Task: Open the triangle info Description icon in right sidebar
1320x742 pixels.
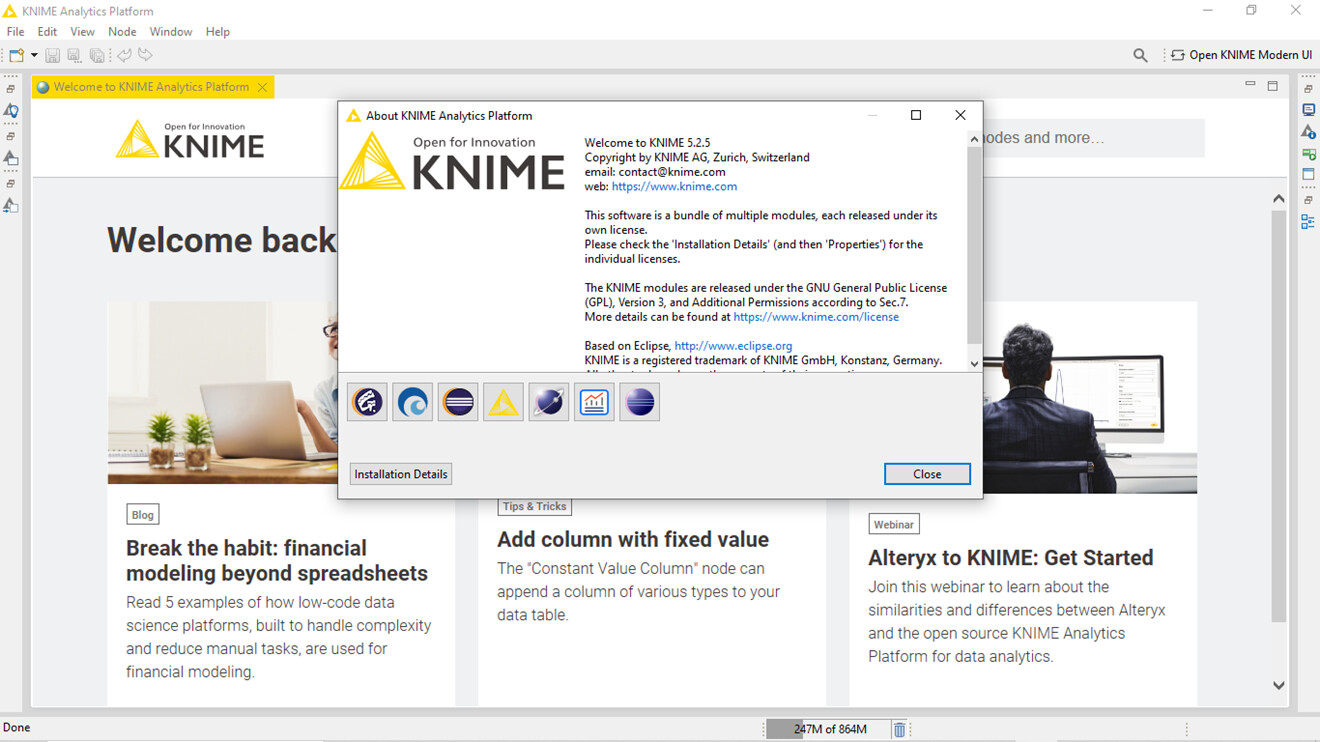Action: [1308, 132]
